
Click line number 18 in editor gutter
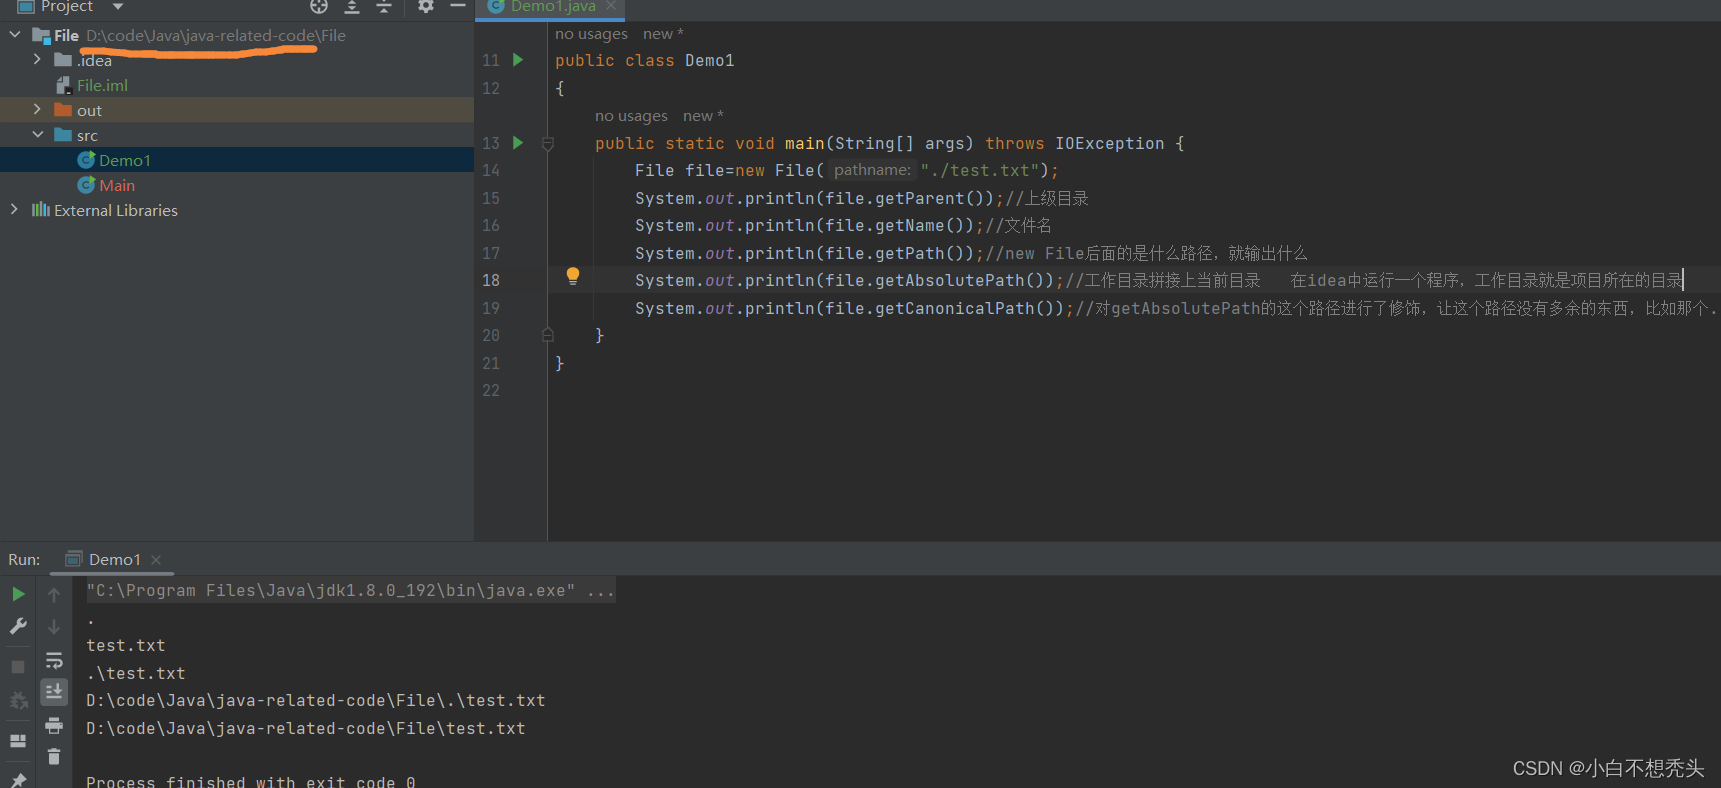(x=491, y=281)
